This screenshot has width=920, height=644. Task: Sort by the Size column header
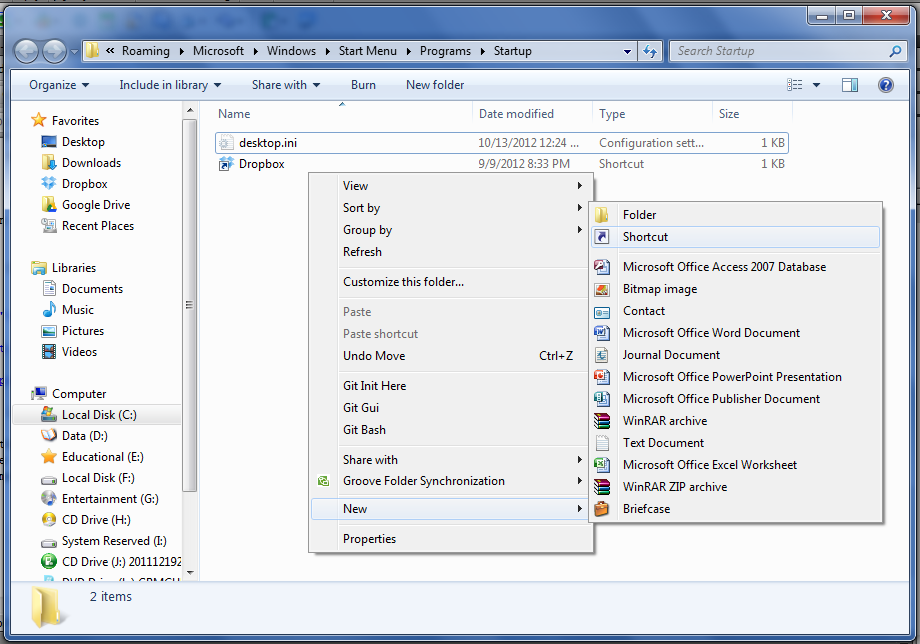click(x=752, y=114)
